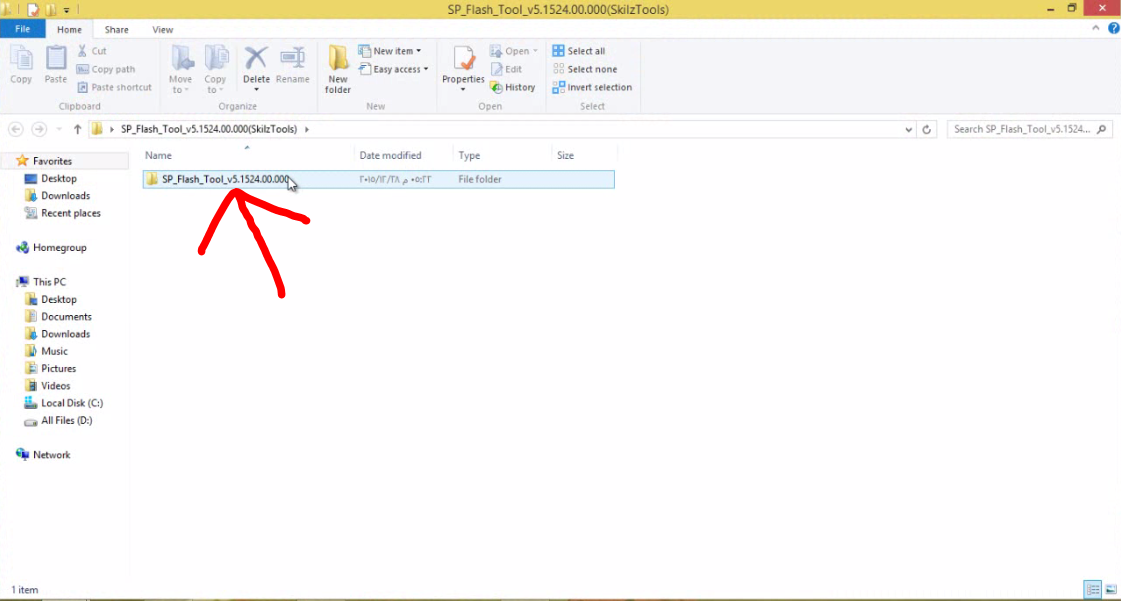Open Music under This PC

pyautogui.click(x=54, y=351)
